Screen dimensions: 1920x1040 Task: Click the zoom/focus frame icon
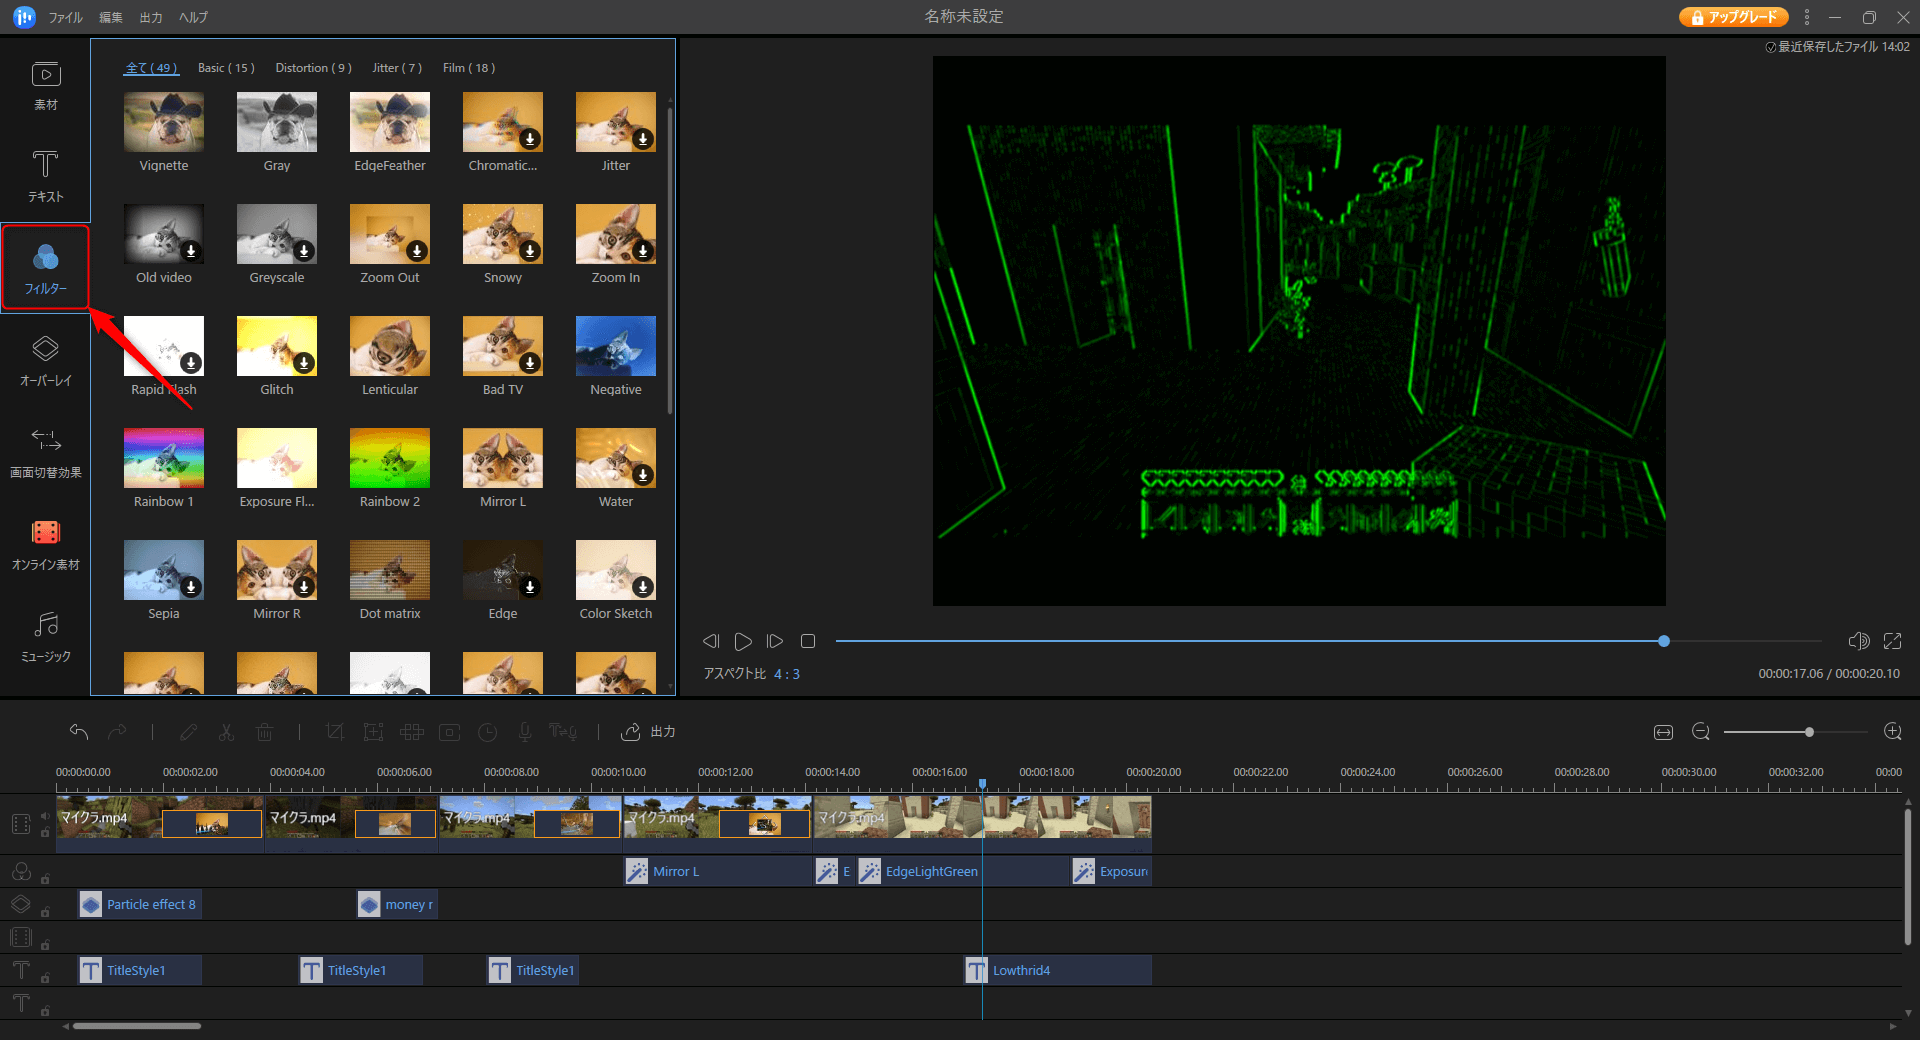(373, 732)
